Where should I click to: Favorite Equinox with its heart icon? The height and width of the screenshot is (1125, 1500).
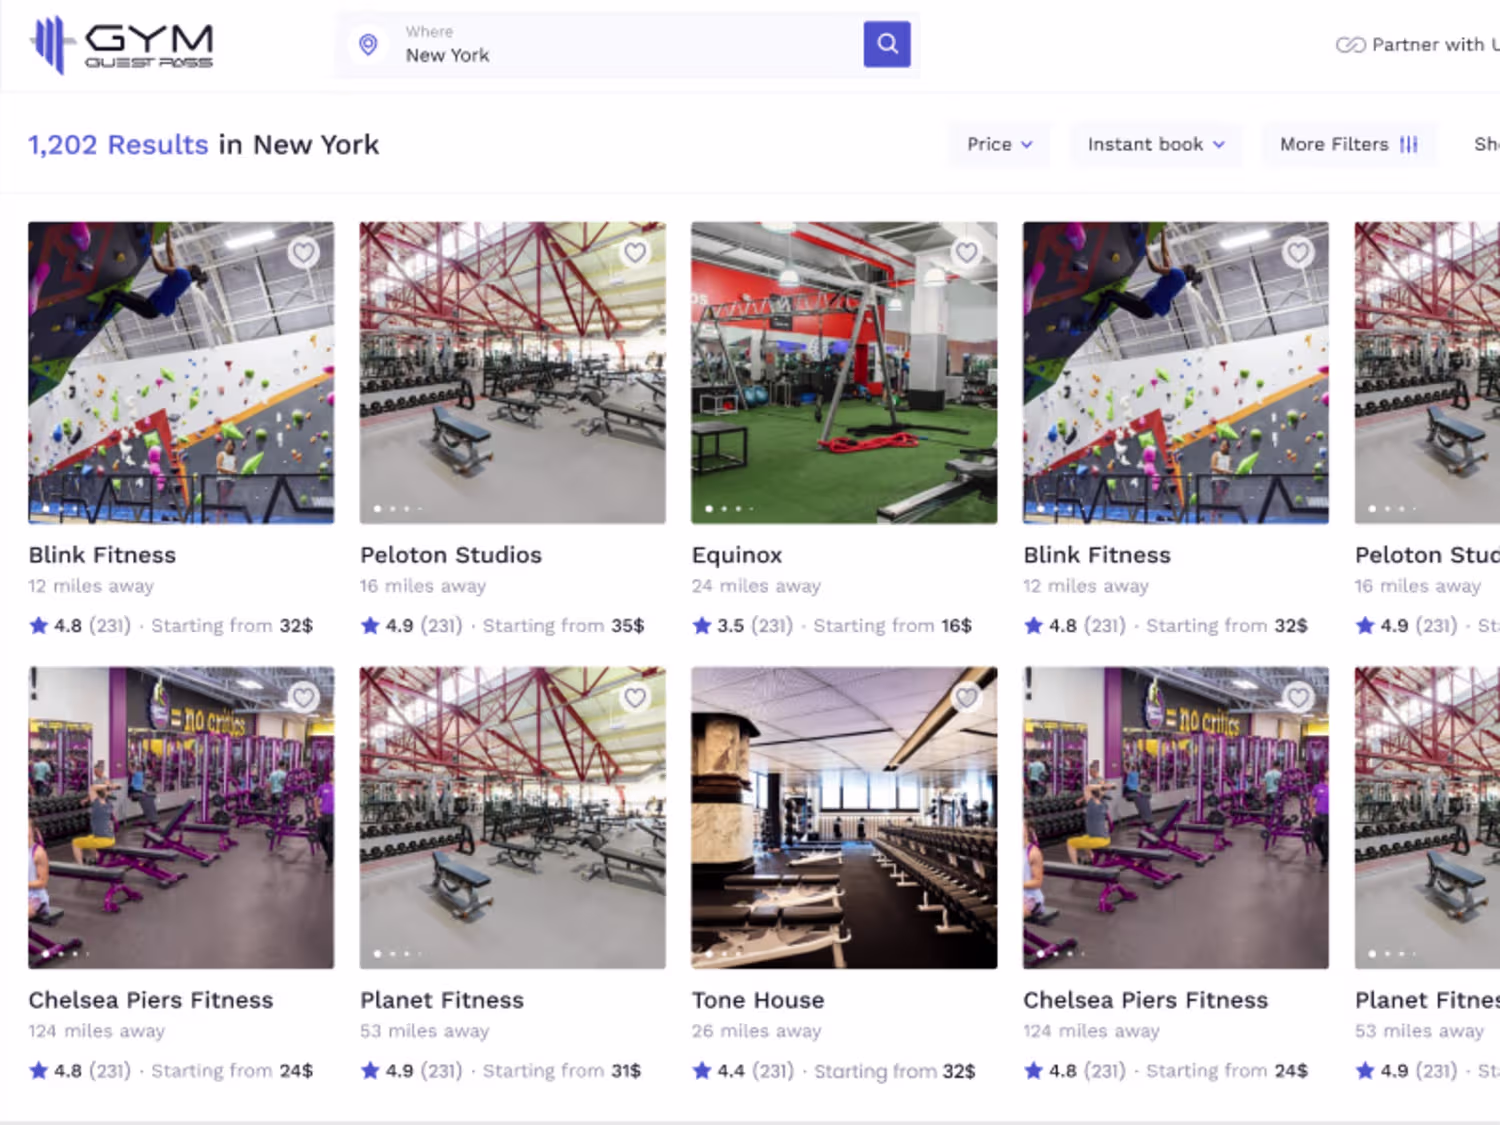tap(966, 252)
